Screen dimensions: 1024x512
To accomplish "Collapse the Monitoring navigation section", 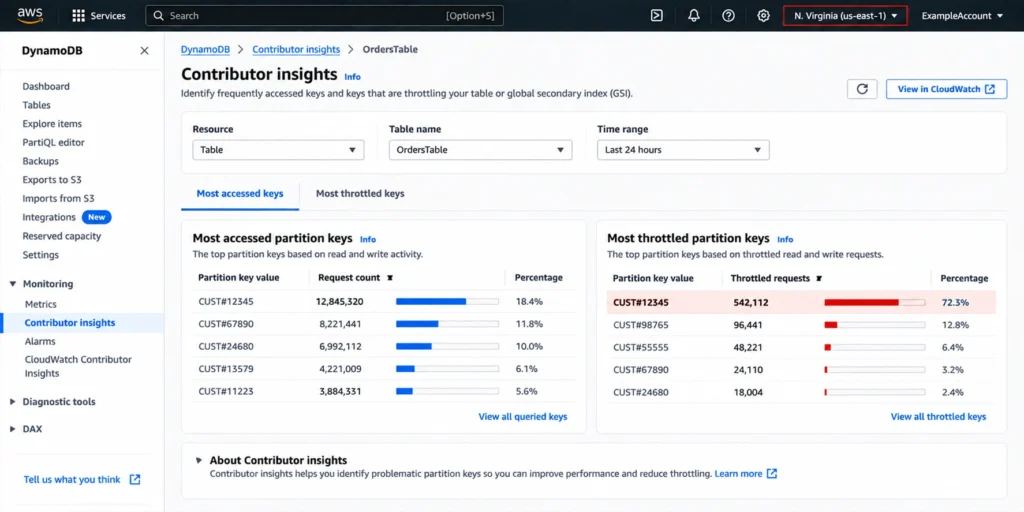I will (x=12, y=284).
